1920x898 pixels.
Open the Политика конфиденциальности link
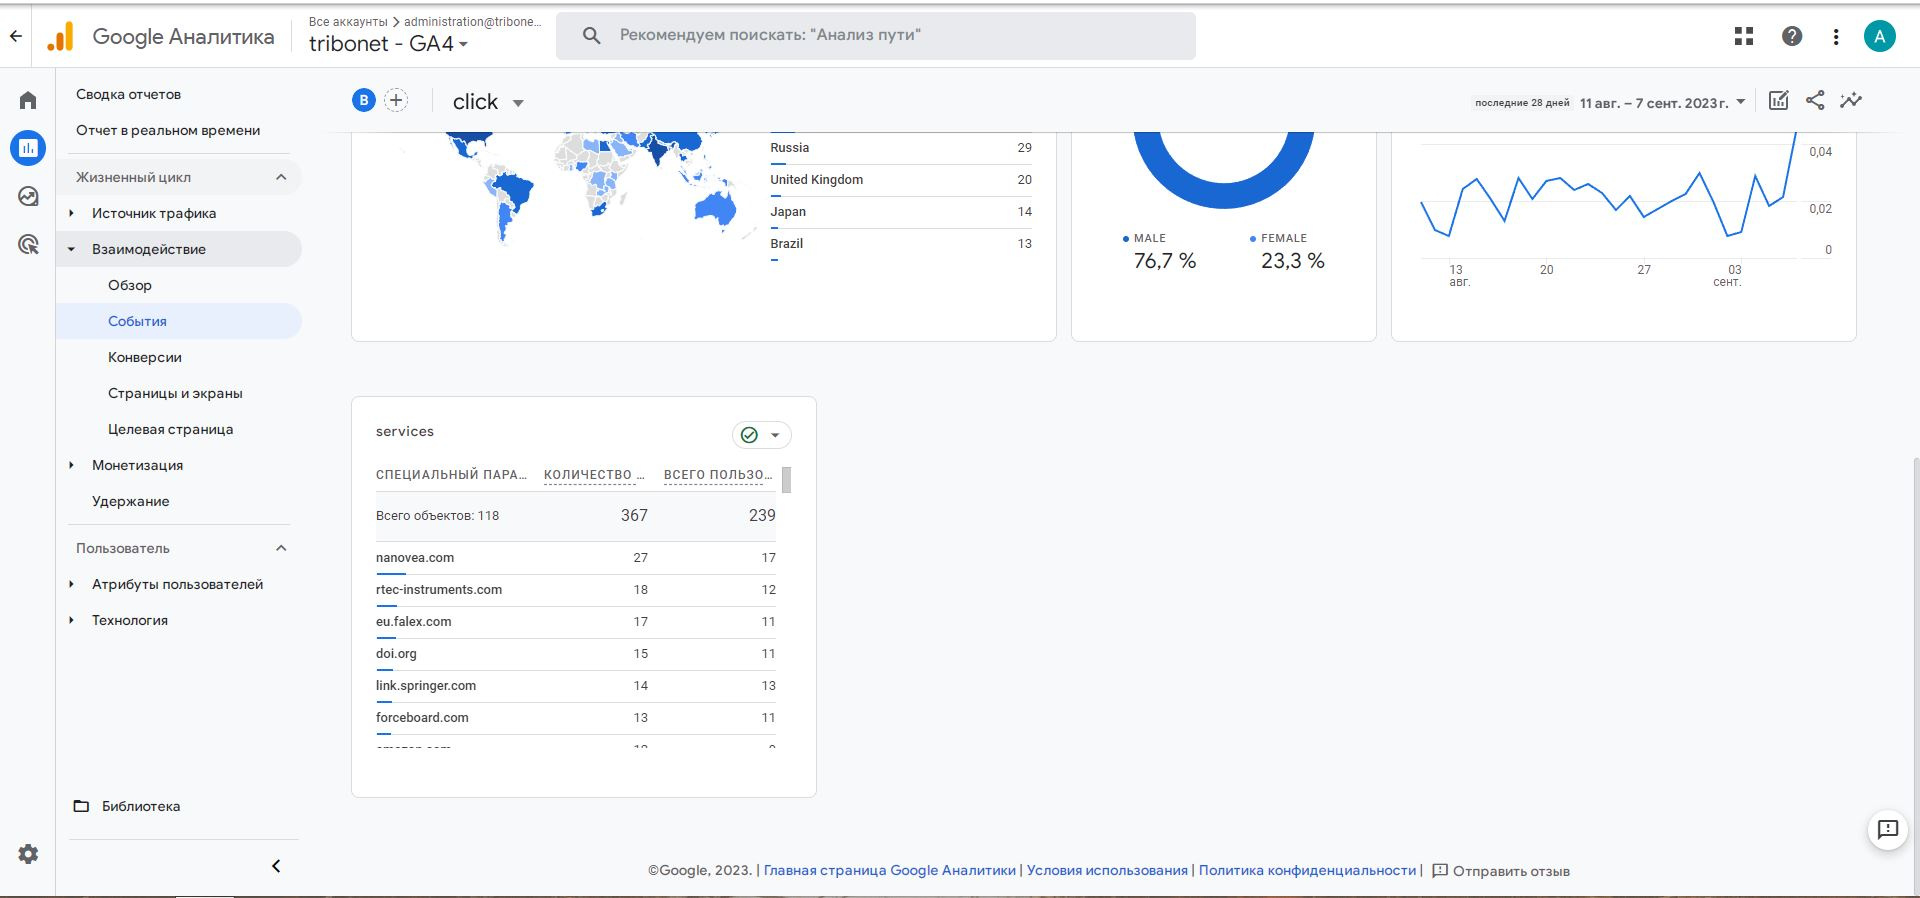(x=1307, y=870)
